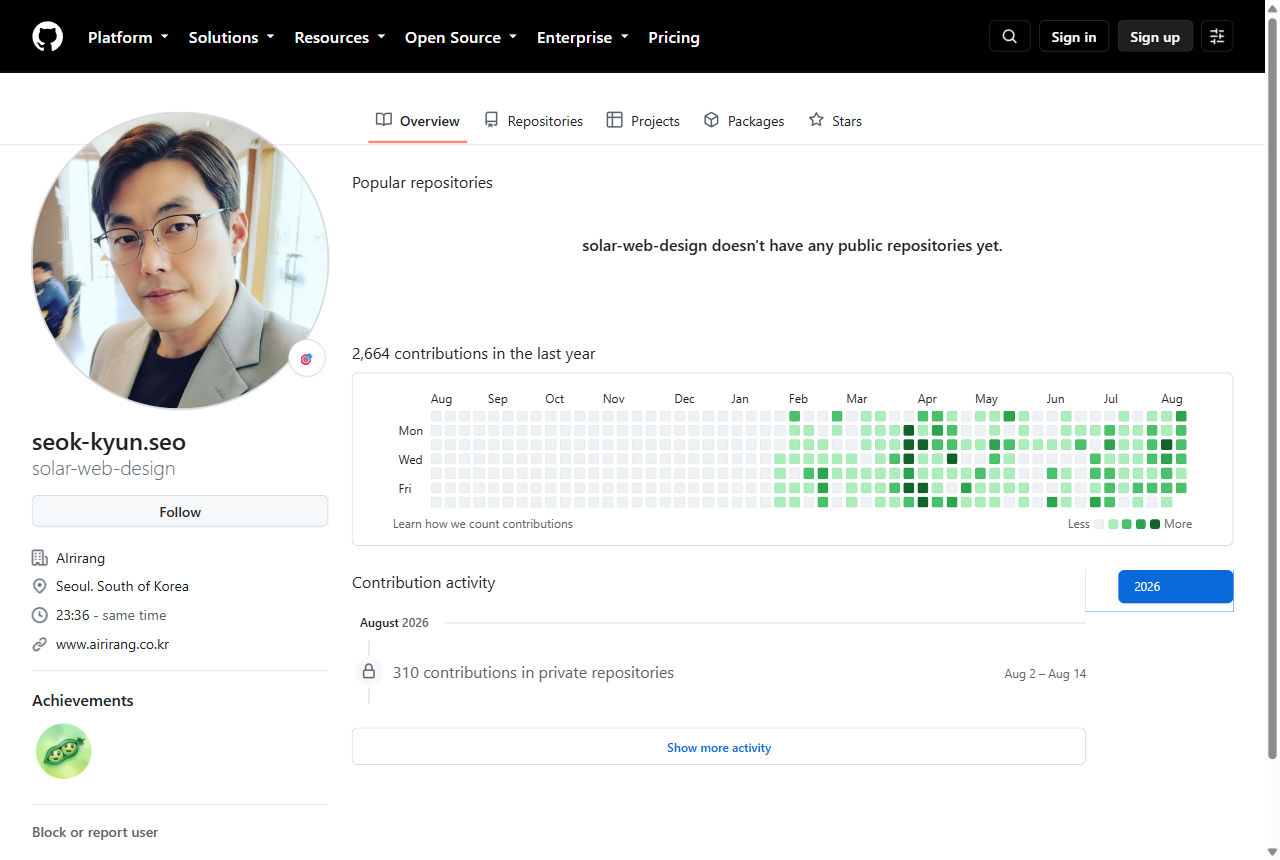Click the book icon in Overview tab
The width and height of the screenshot is (1280, 860).
(384, 120)
